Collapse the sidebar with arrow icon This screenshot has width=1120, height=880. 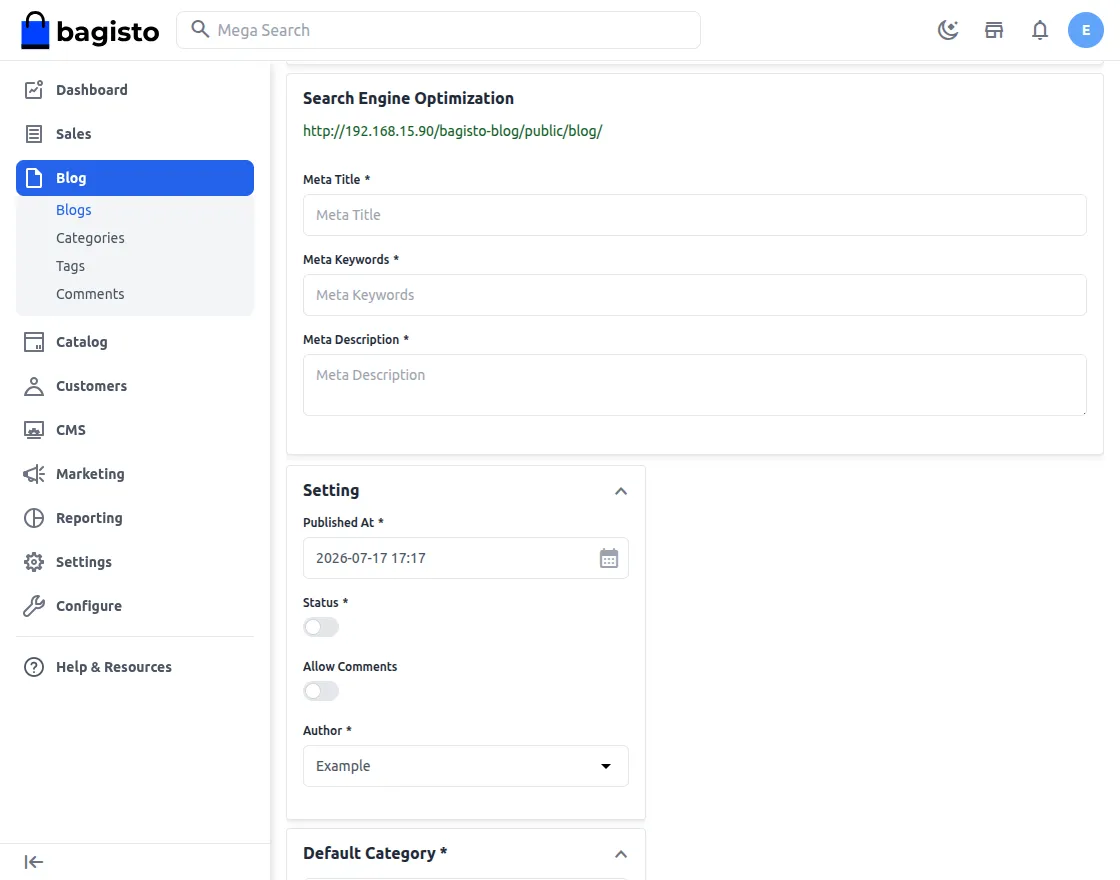[34, 862]
